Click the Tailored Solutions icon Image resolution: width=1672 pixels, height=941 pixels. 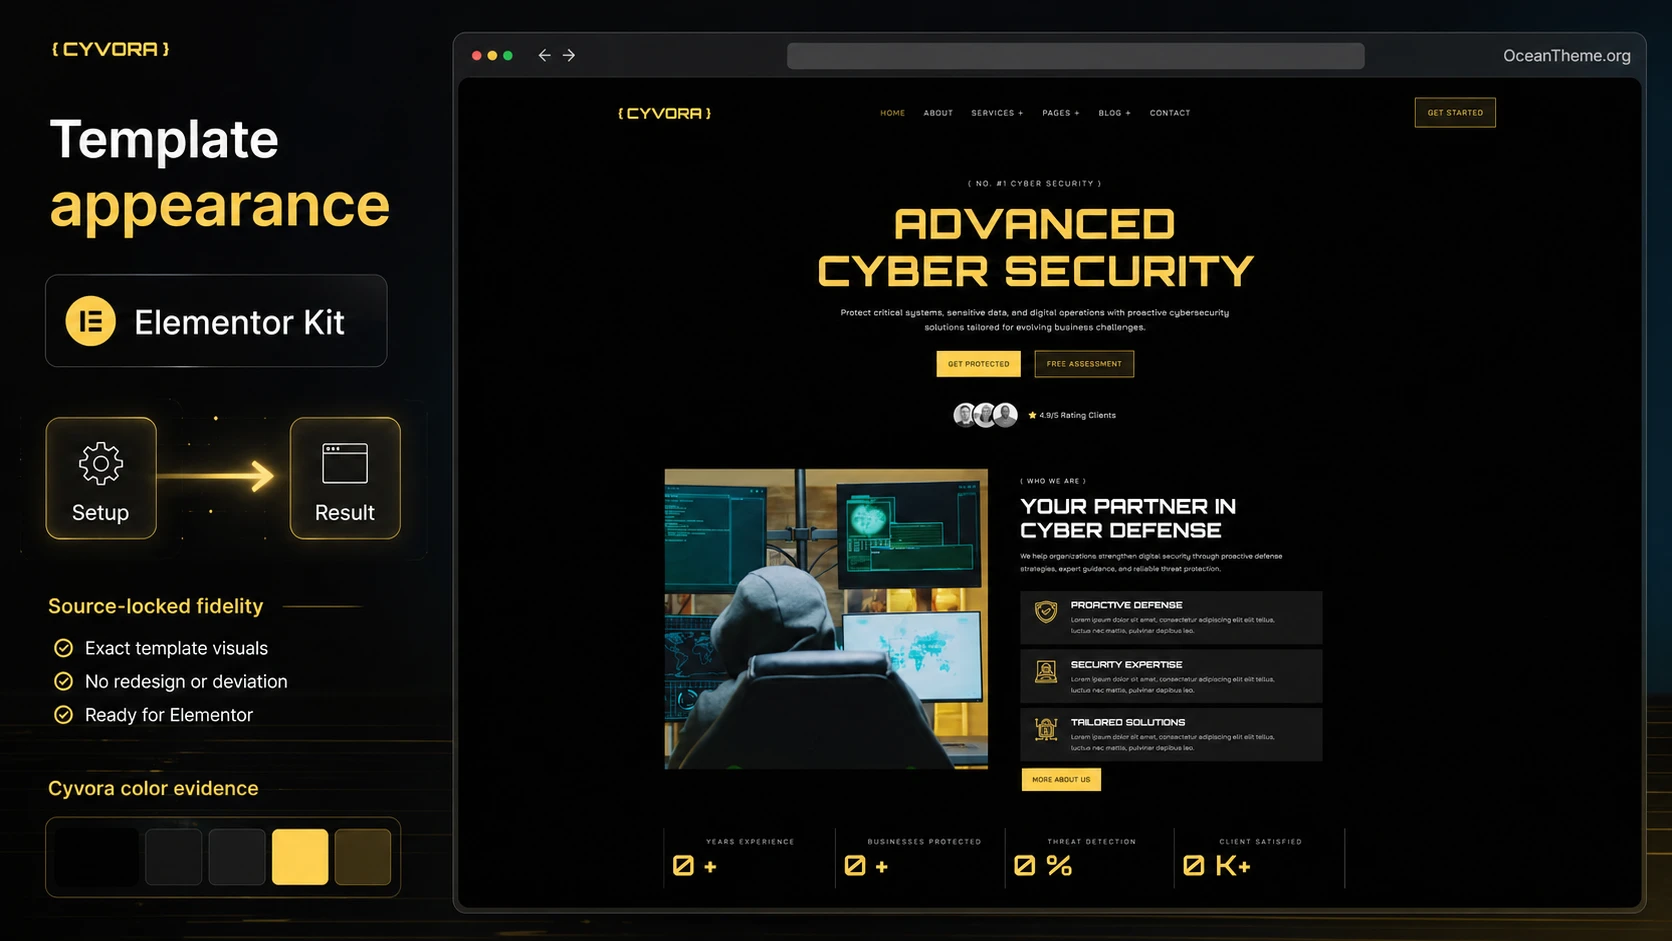pos(1046,729)
